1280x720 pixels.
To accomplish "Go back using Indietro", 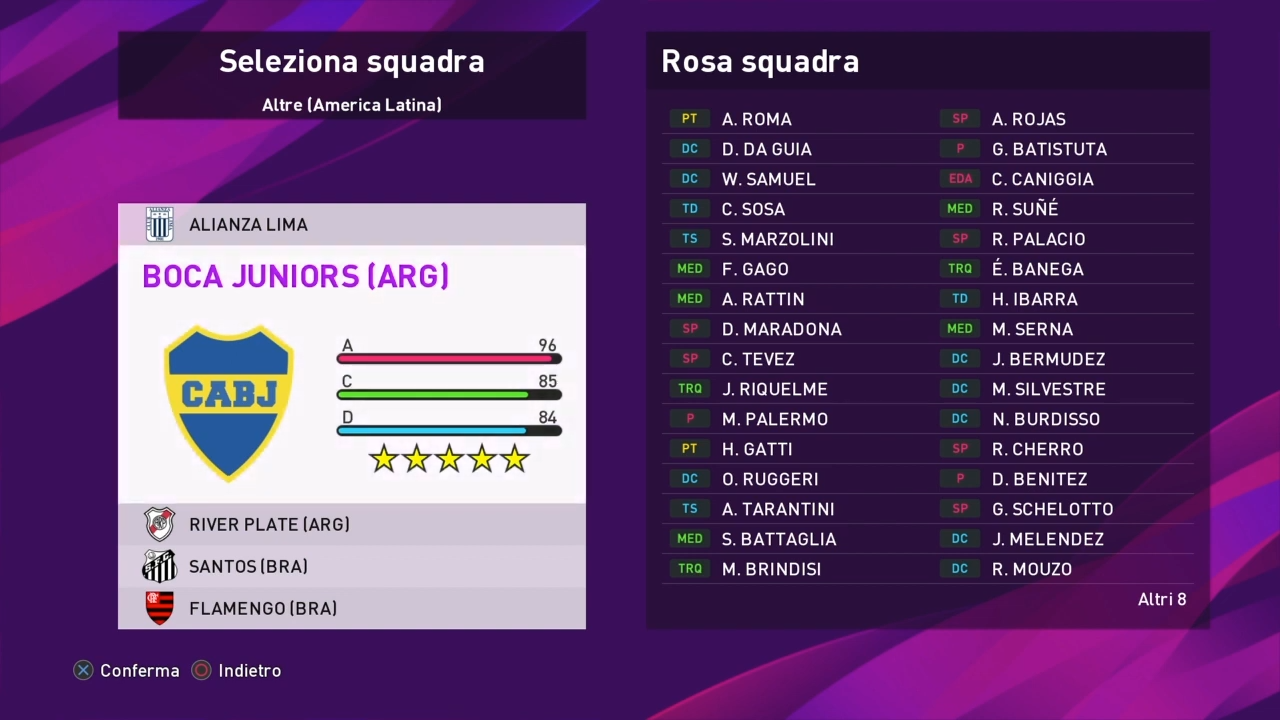I will pos(250,671).
